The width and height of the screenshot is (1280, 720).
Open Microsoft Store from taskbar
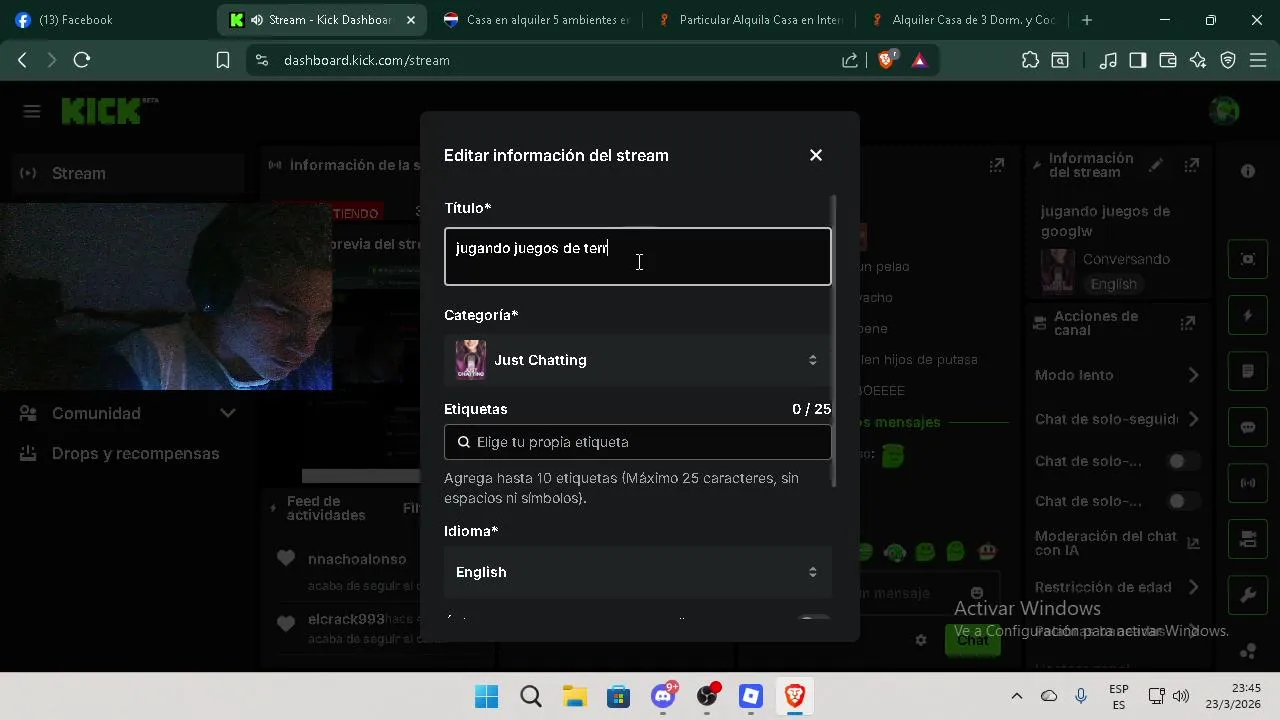(619, 696)
